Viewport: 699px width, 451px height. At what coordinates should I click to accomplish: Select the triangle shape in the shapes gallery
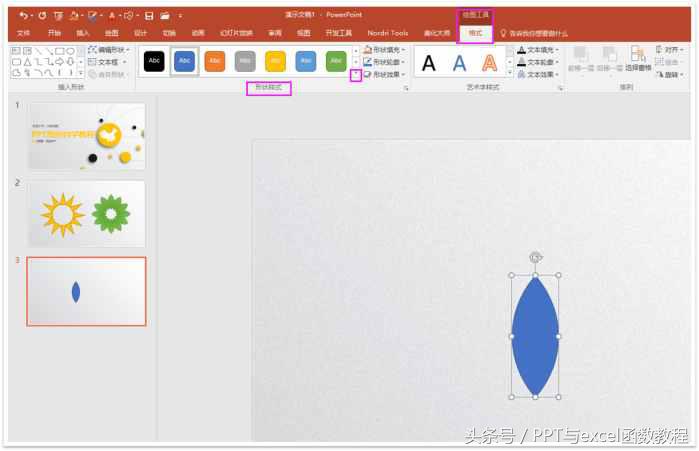click(27, 62)
